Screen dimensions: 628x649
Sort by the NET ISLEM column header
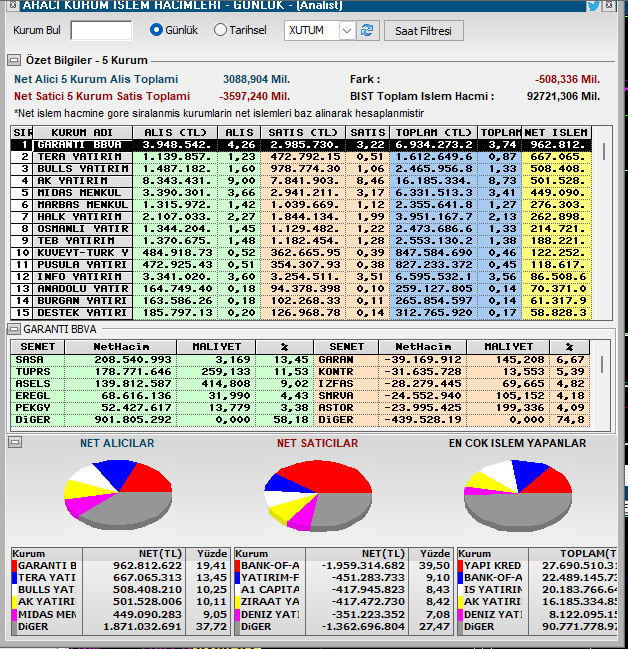556,133
